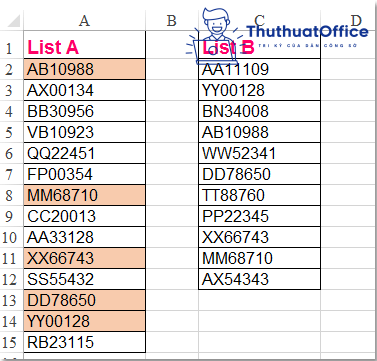Select column A header

point(85,21)
